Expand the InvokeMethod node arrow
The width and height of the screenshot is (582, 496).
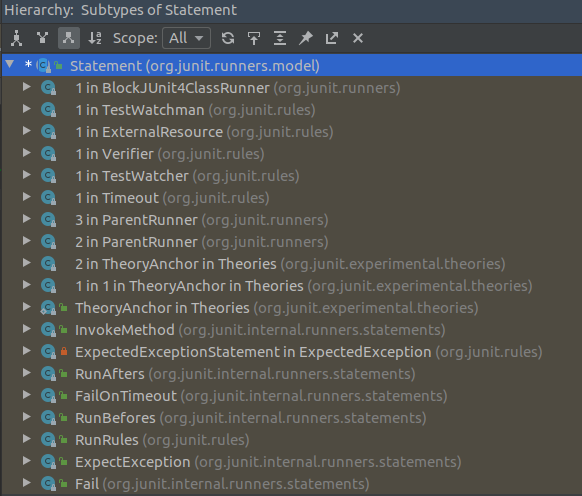click(x=26, y=329)
